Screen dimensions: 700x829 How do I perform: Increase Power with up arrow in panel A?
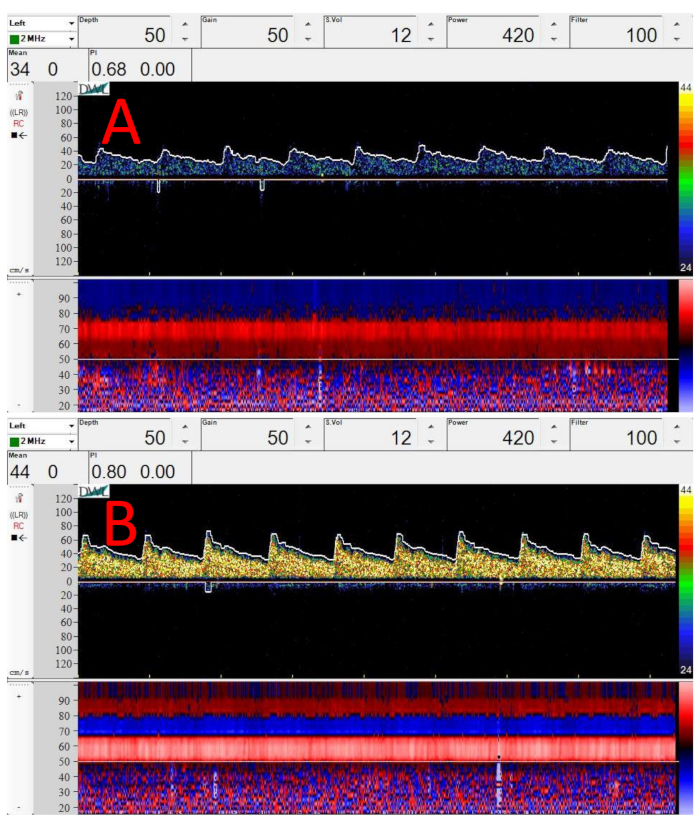[553, 24]
